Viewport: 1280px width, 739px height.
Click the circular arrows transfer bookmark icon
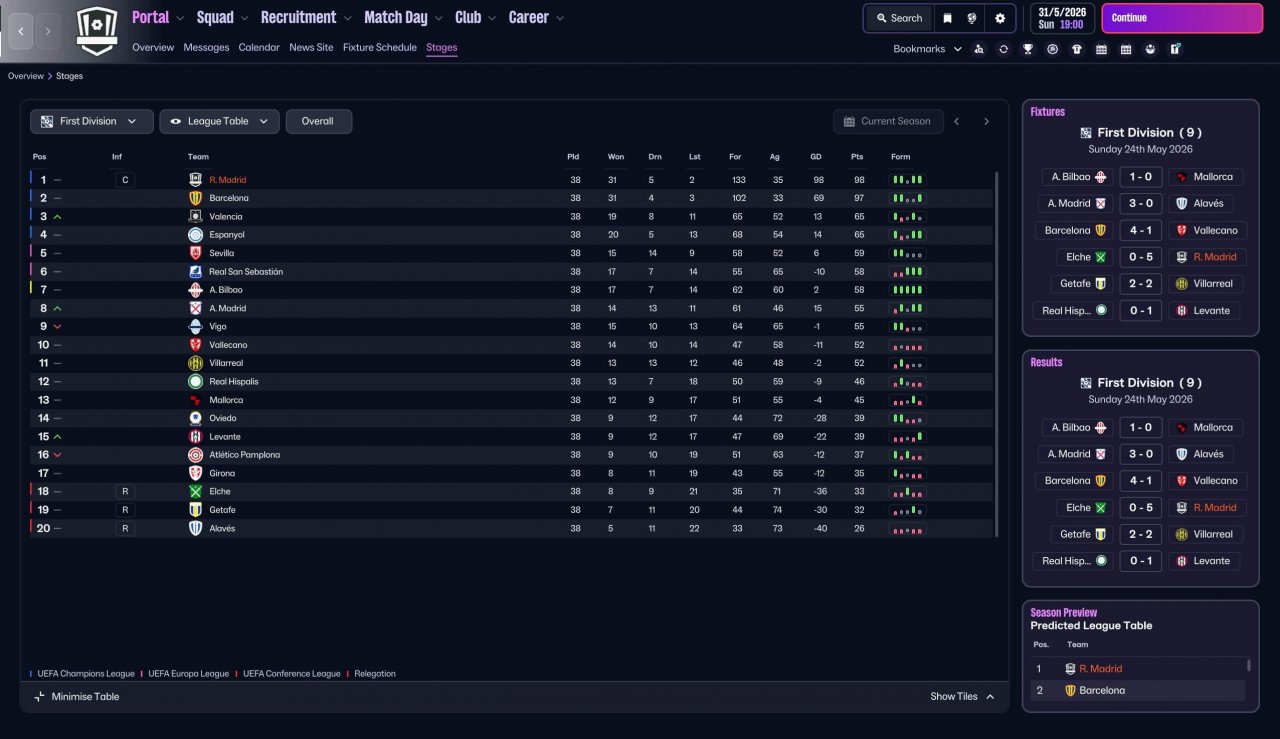coord(1004,49)
